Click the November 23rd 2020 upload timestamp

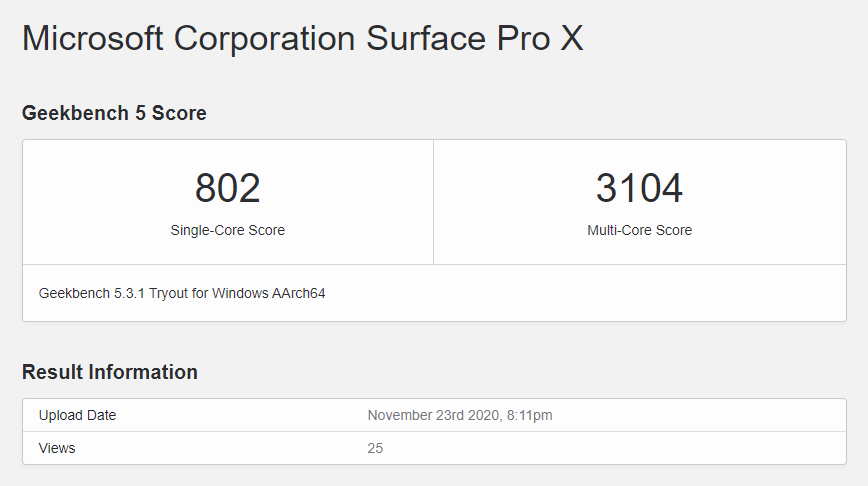click(460, 415)
